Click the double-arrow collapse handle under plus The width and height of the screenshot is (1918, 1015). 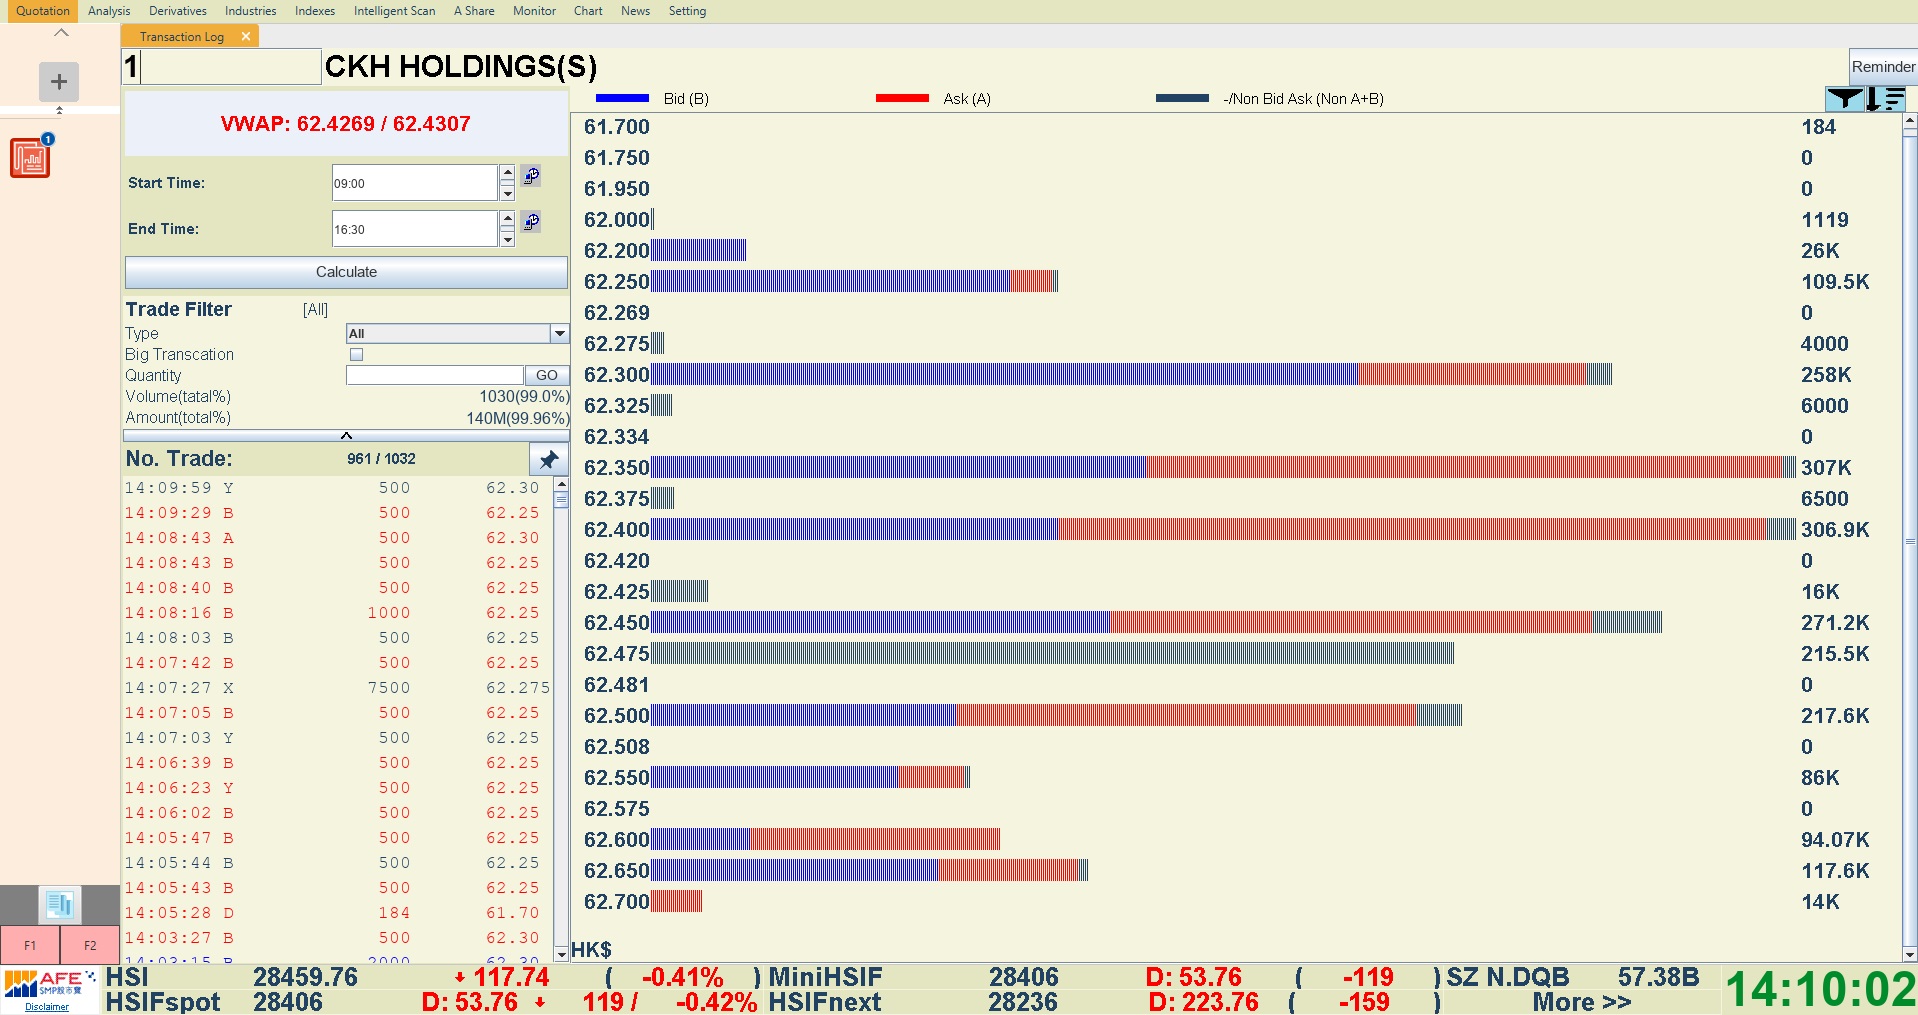[x=59, y=110]
